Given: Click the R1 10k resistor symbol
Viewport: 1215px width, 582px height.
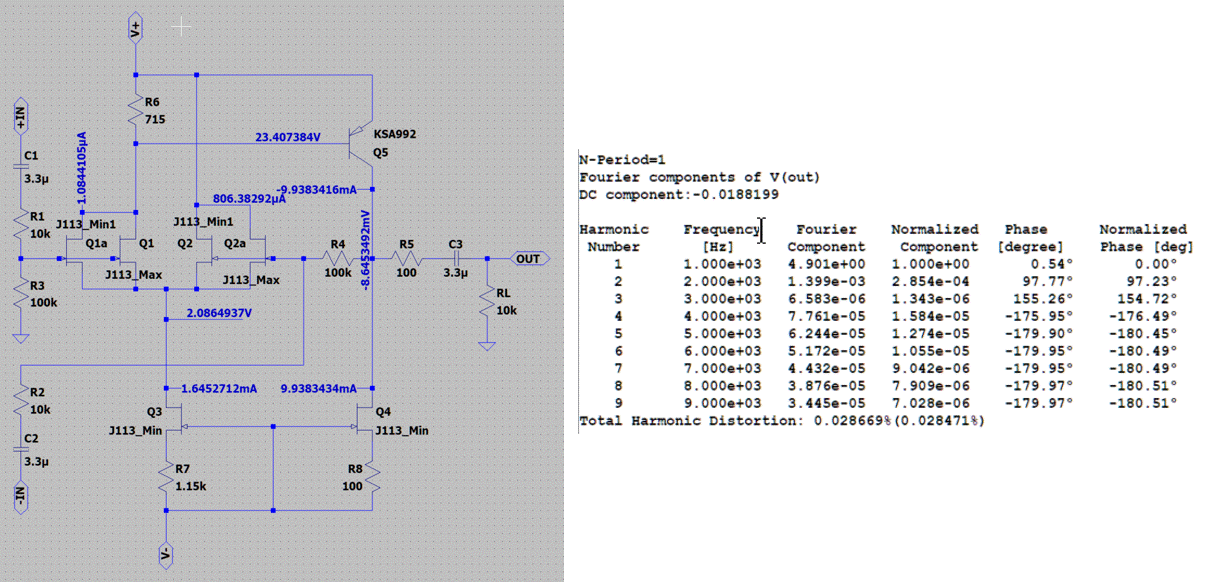Looking at the screenshot, I should click(23, 224).
